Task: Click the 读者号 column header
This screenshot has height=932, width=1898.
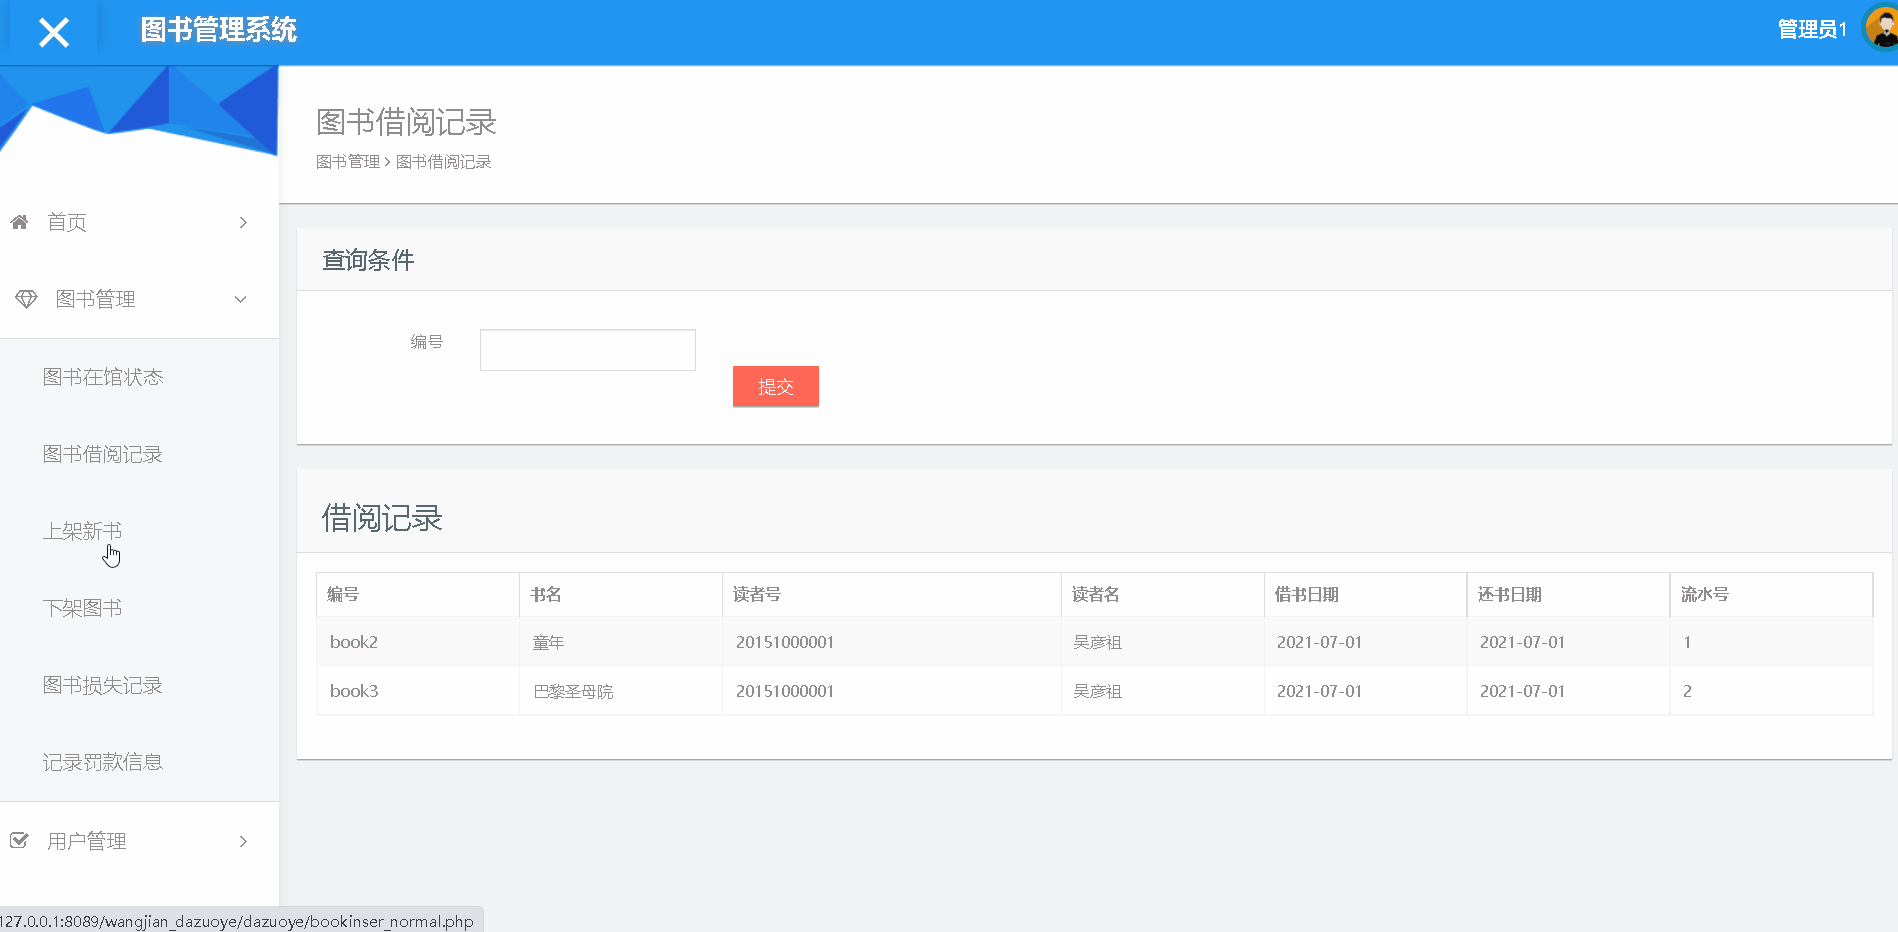Action: (892, 594)
